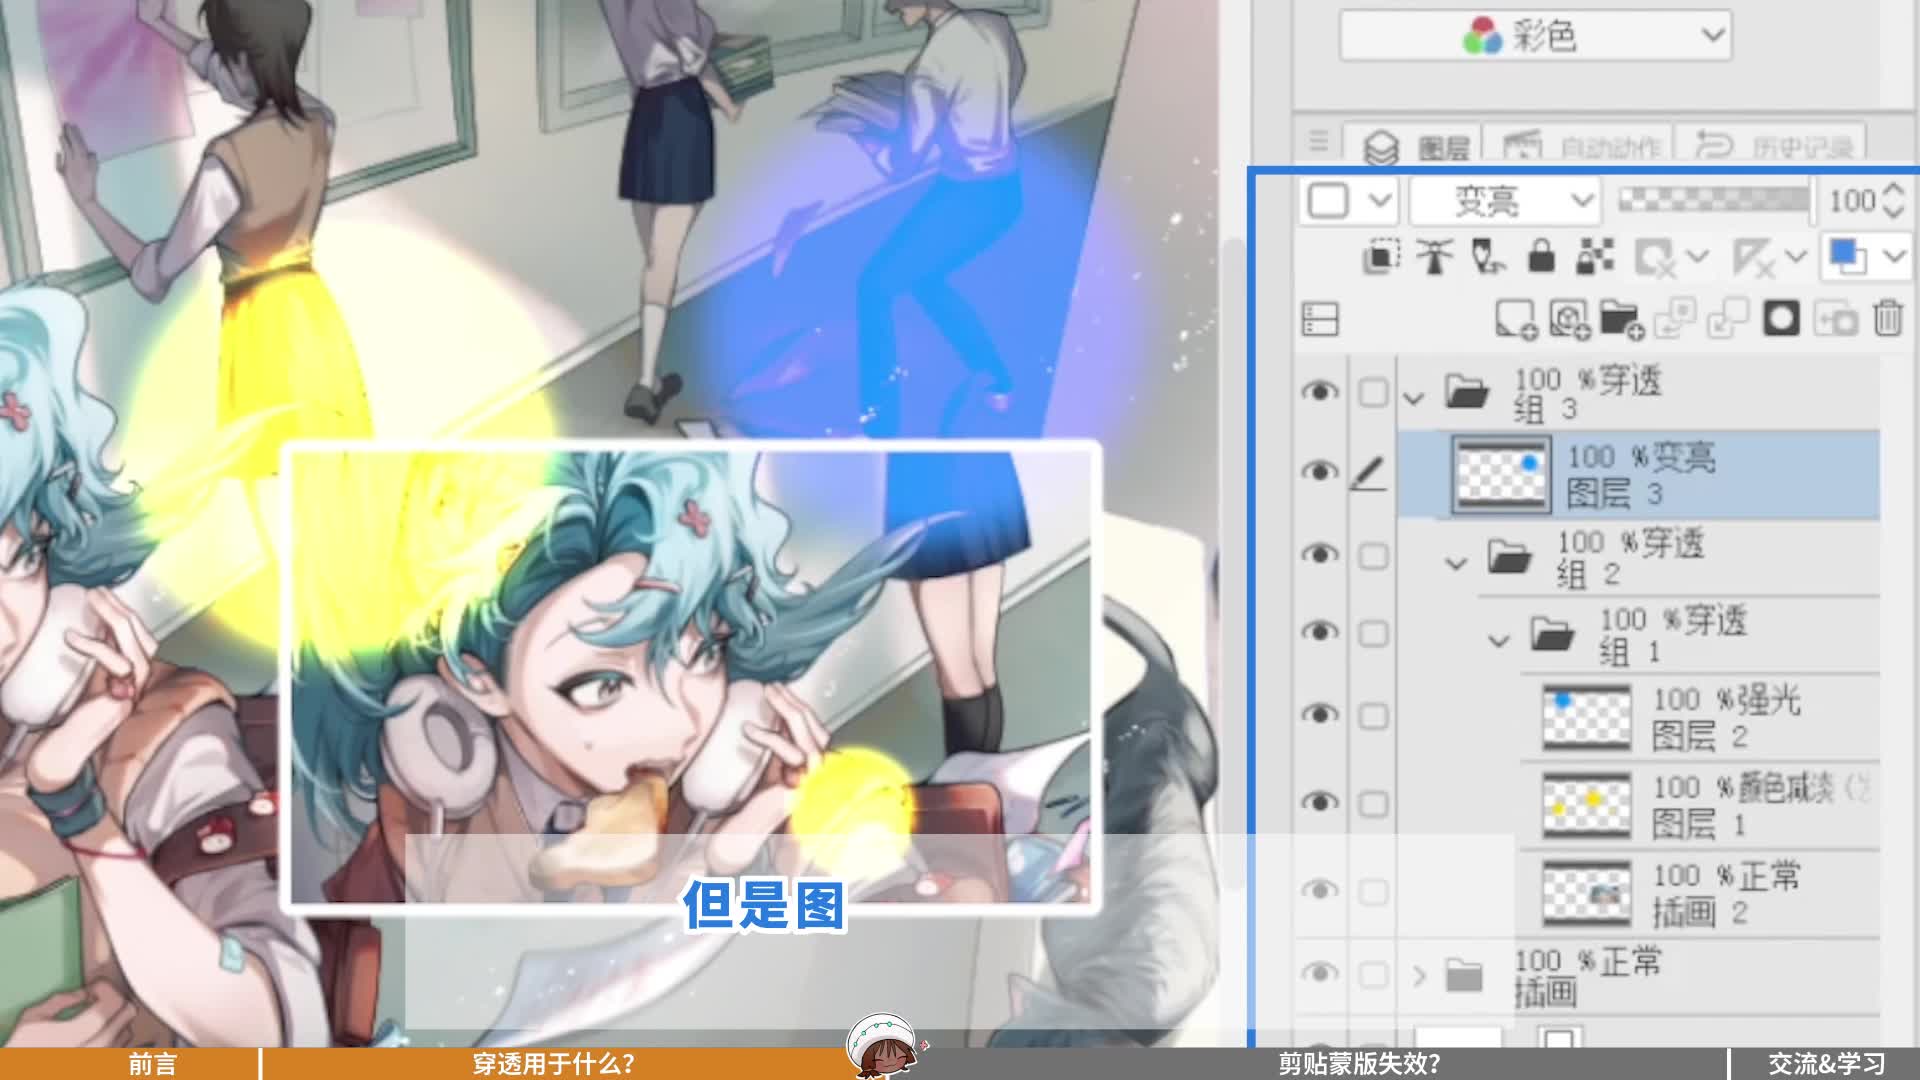Select the 图层 1 layer thumbnail

(x=1587, y=804)
